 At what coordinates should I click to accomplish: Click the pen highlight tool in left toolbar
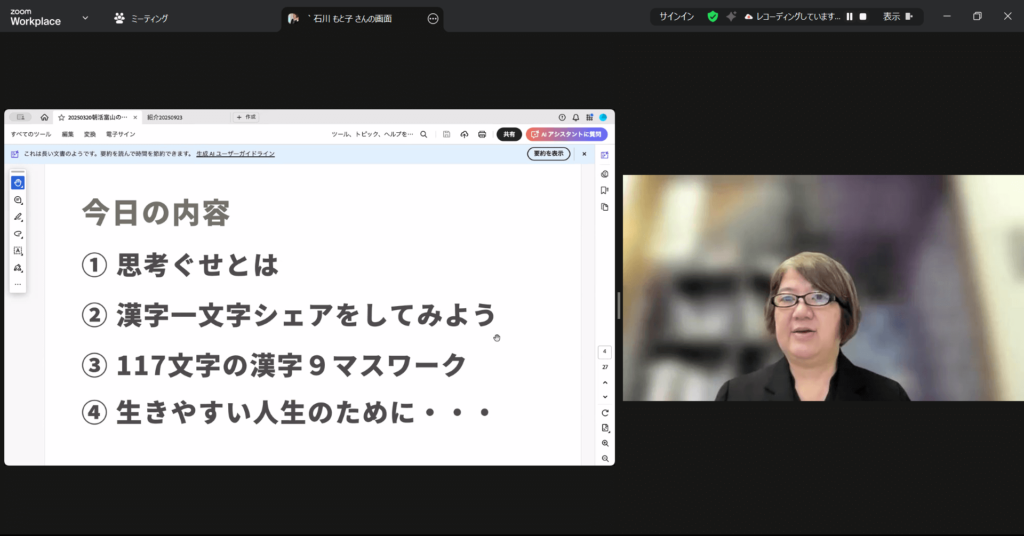click(18, 217)
